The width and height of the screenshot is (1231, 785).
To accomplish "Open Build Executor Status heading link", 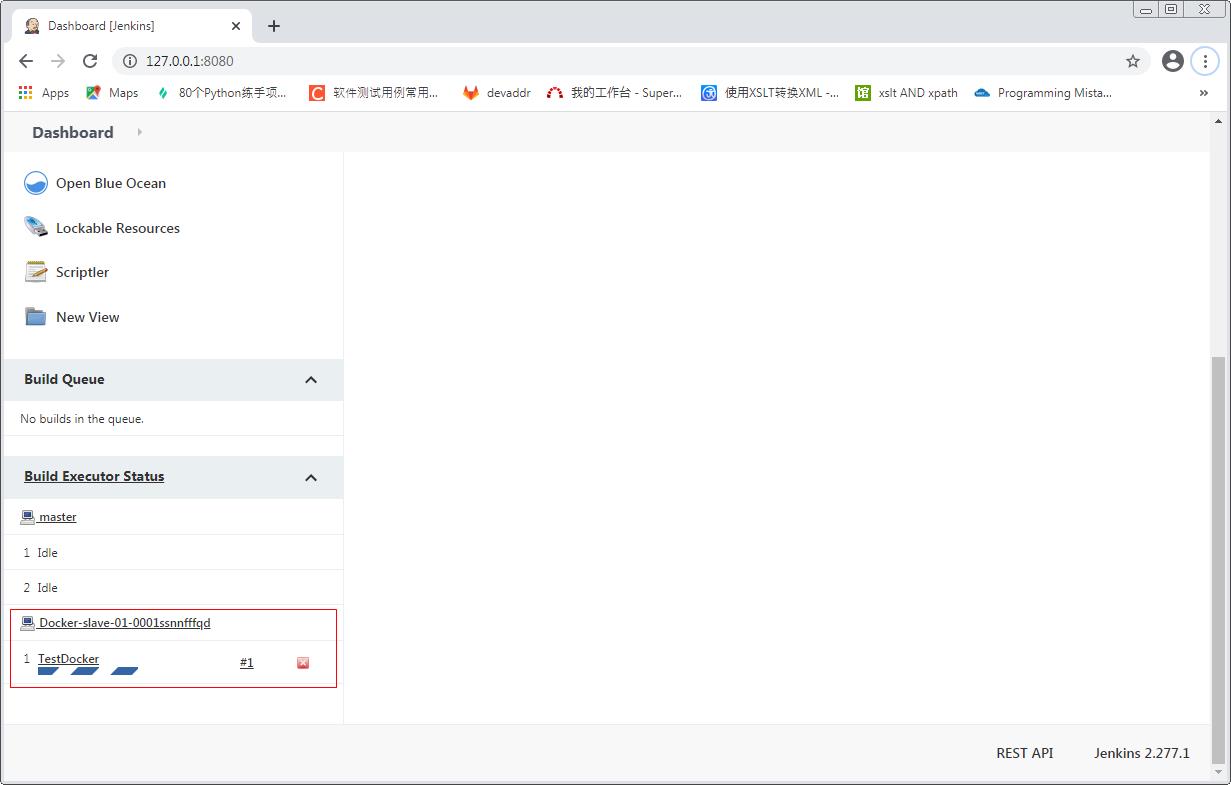I will pos(94,476).
